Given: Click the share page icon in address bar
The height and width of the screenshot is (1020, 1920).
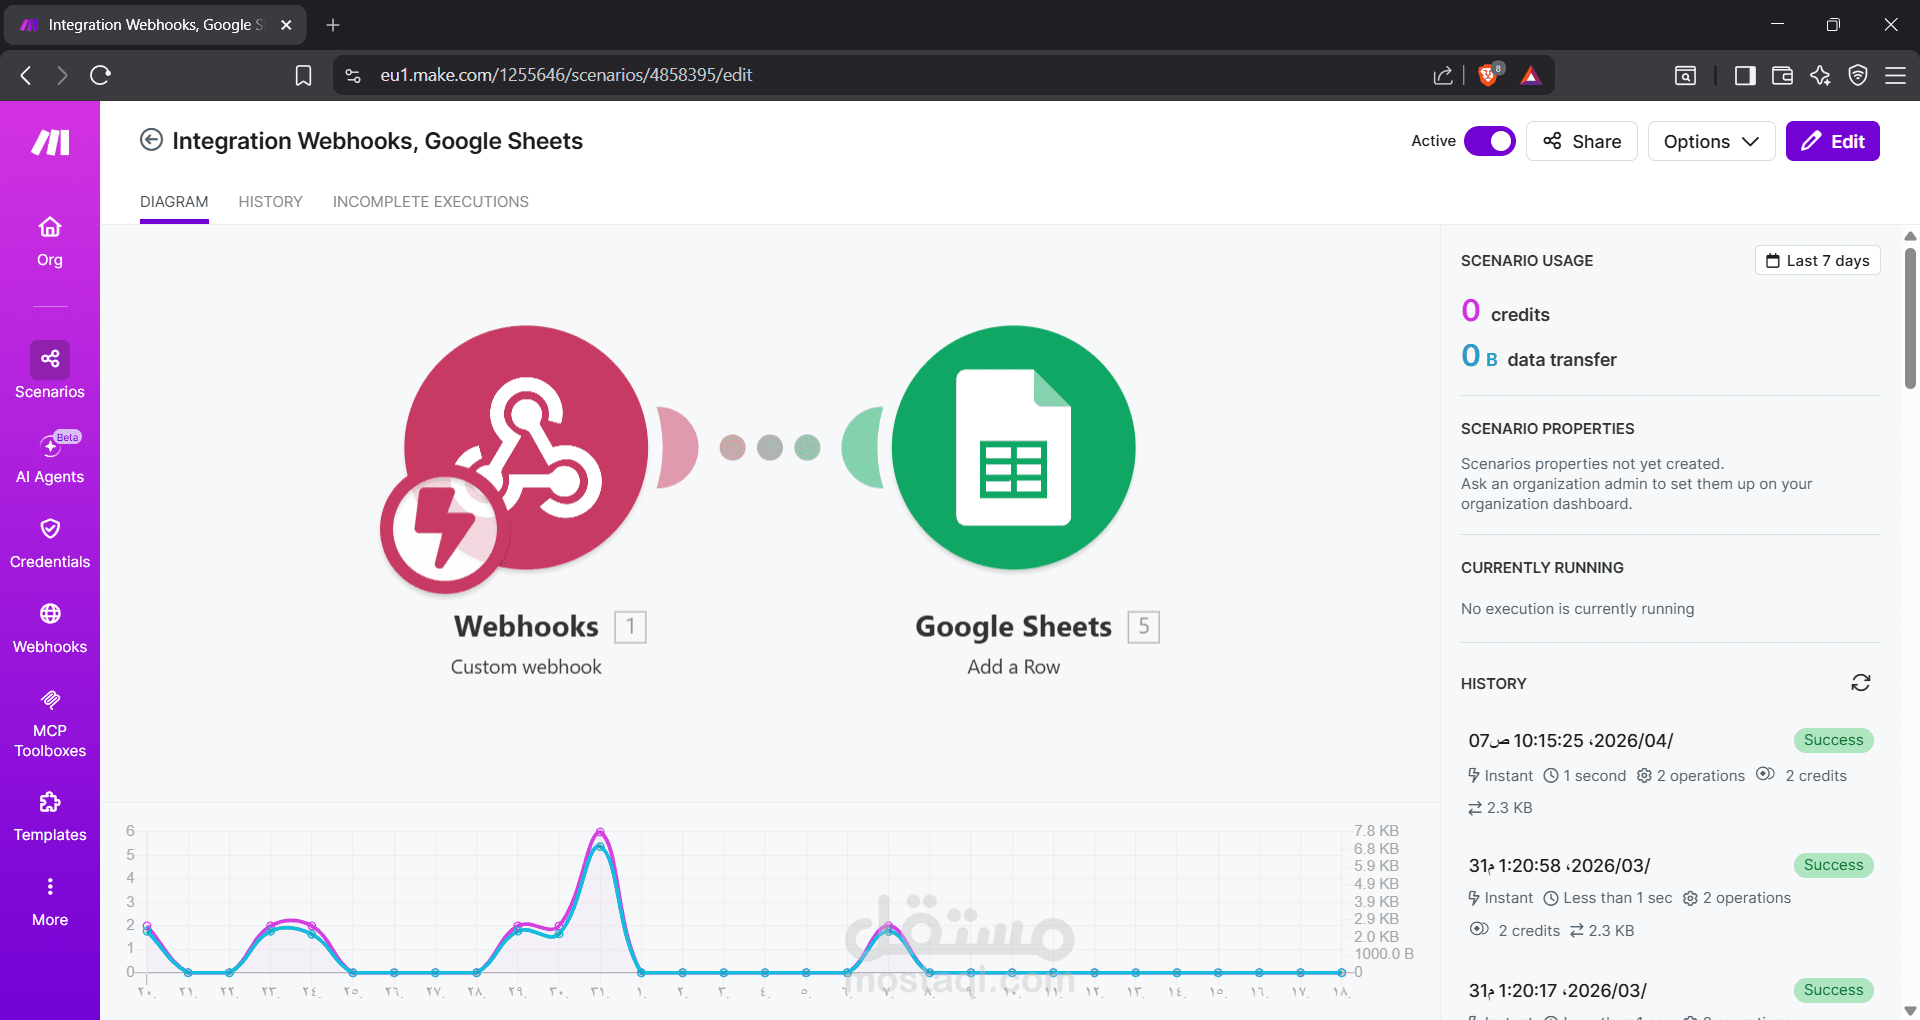Looking at the screenshot, I should click(x=1443, y=75).
